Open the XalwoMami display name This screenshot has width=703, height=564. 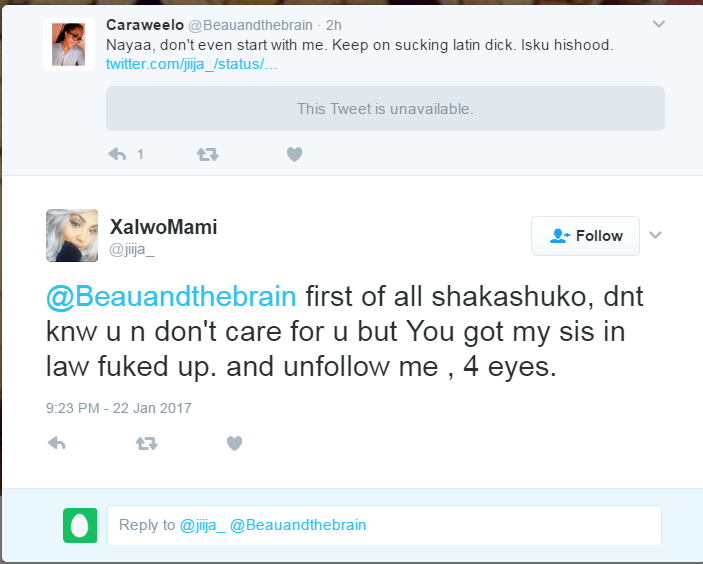point(163,227)
